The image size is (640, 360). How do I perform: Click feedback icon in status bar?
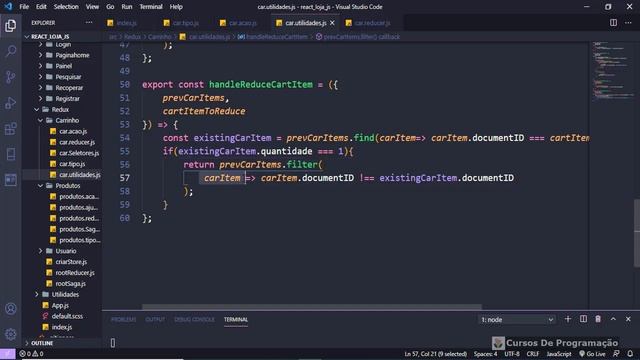click(x=616, y=353)
